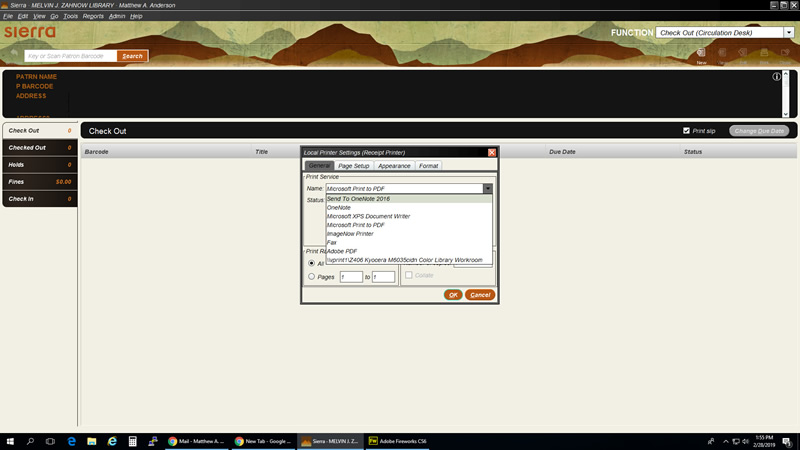Viewport: 800px width, 450px height.
Task: Switch to the Page Setup tab
Action: 354,166
